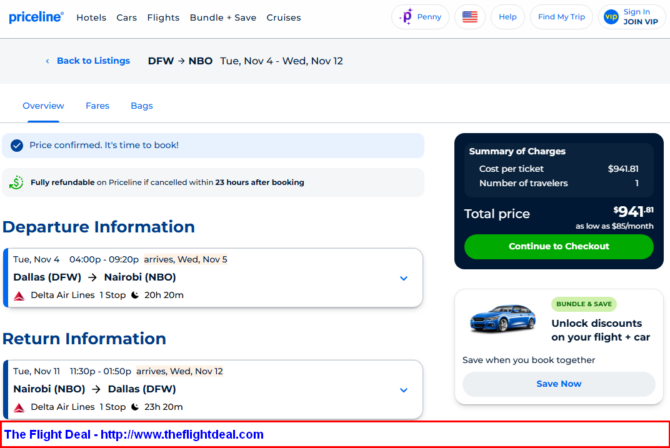Viewport: 670px width, 448px height.
Task: Click the return '1 Stop' label
Action: 113,407
